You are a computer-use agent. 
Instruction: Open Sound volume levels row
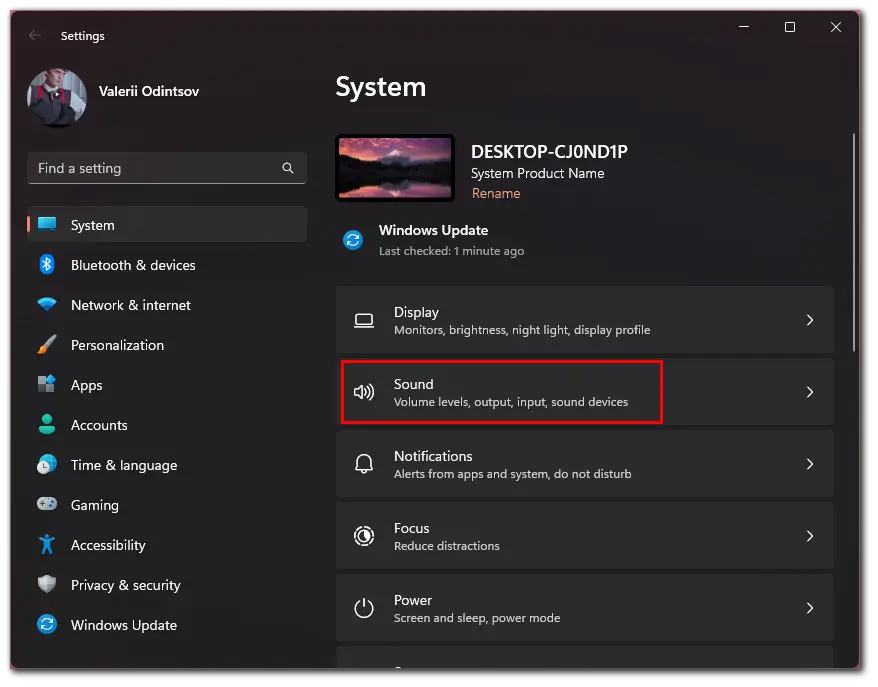585,392
